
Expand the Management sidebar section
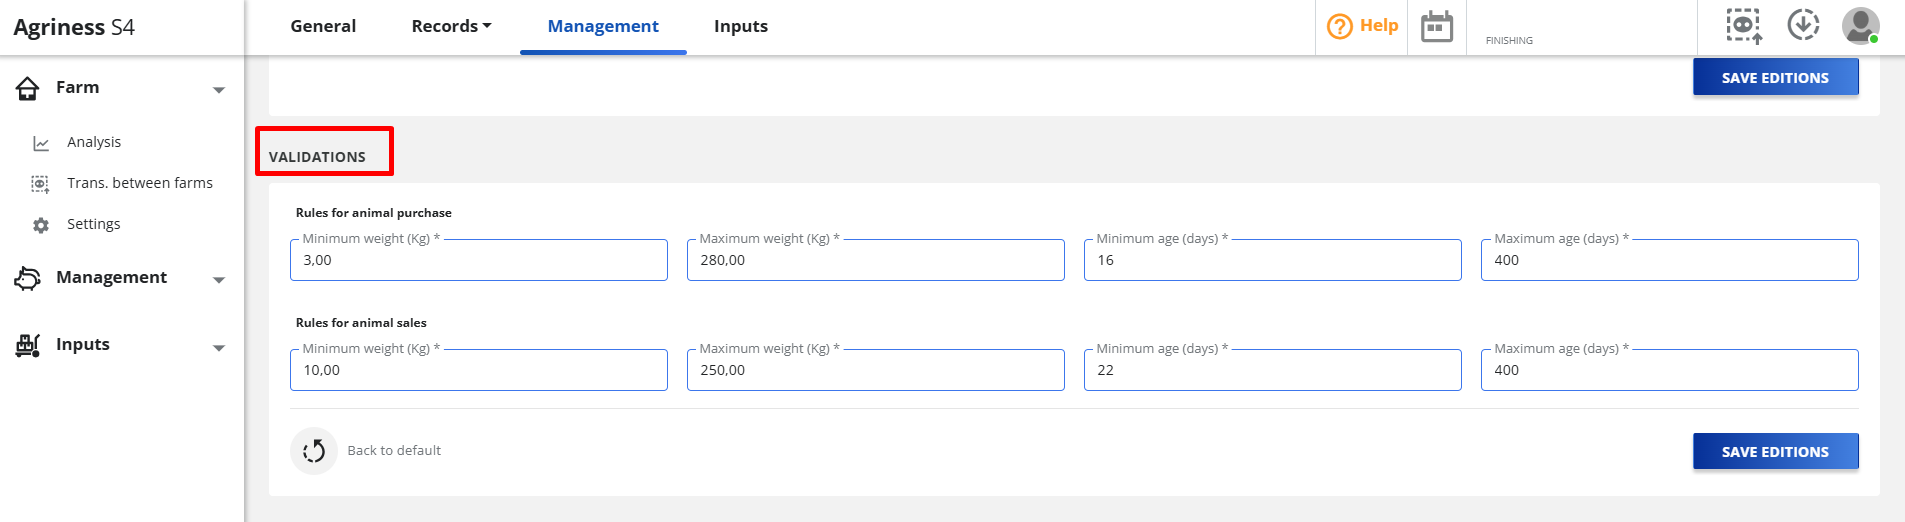click(219, 279)
